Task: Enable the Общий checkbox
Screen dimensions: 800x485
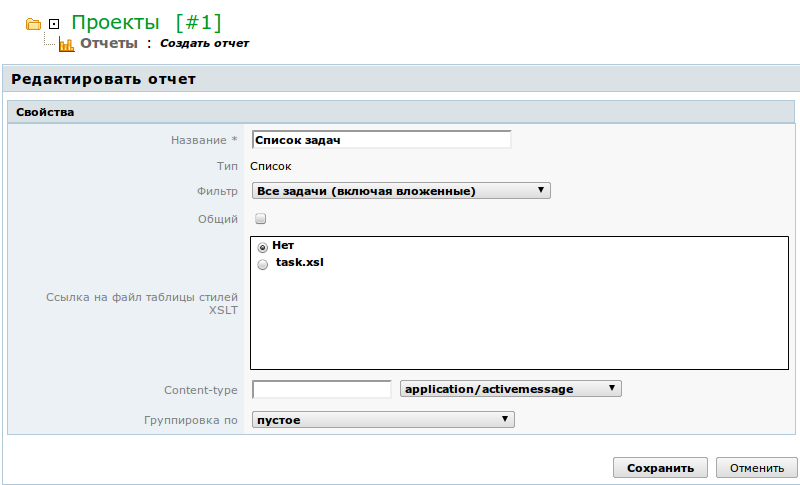Action: click(x=260, y=218)
